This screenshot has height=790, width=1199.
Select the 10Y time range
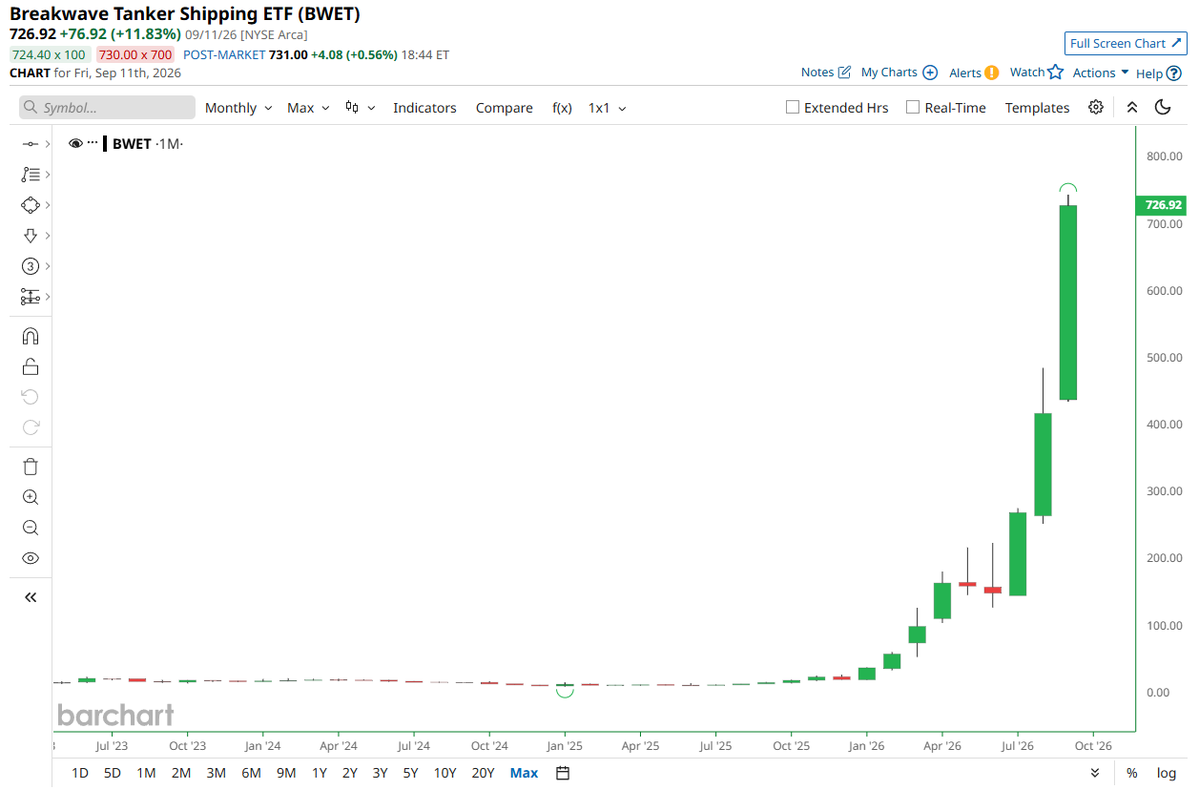(444, 773)
